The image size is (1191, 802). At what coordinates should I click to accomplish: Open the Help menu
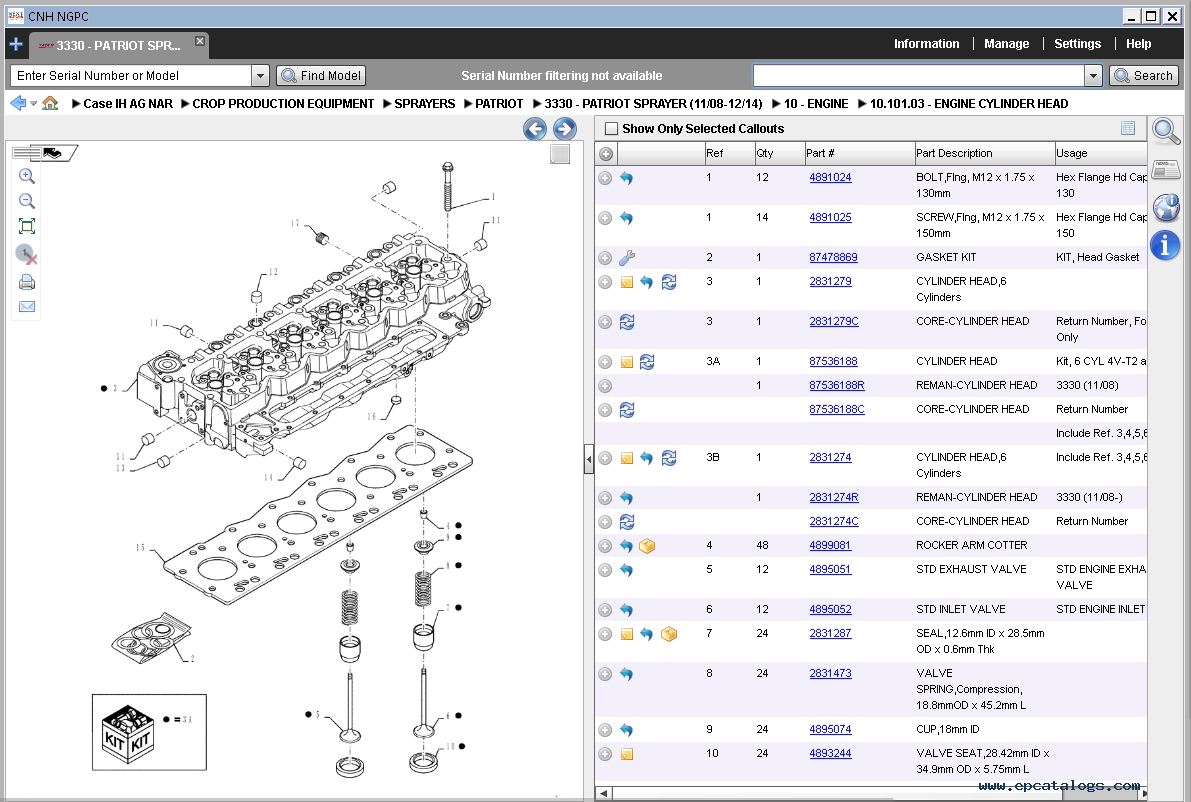(x=1138, y=44)
